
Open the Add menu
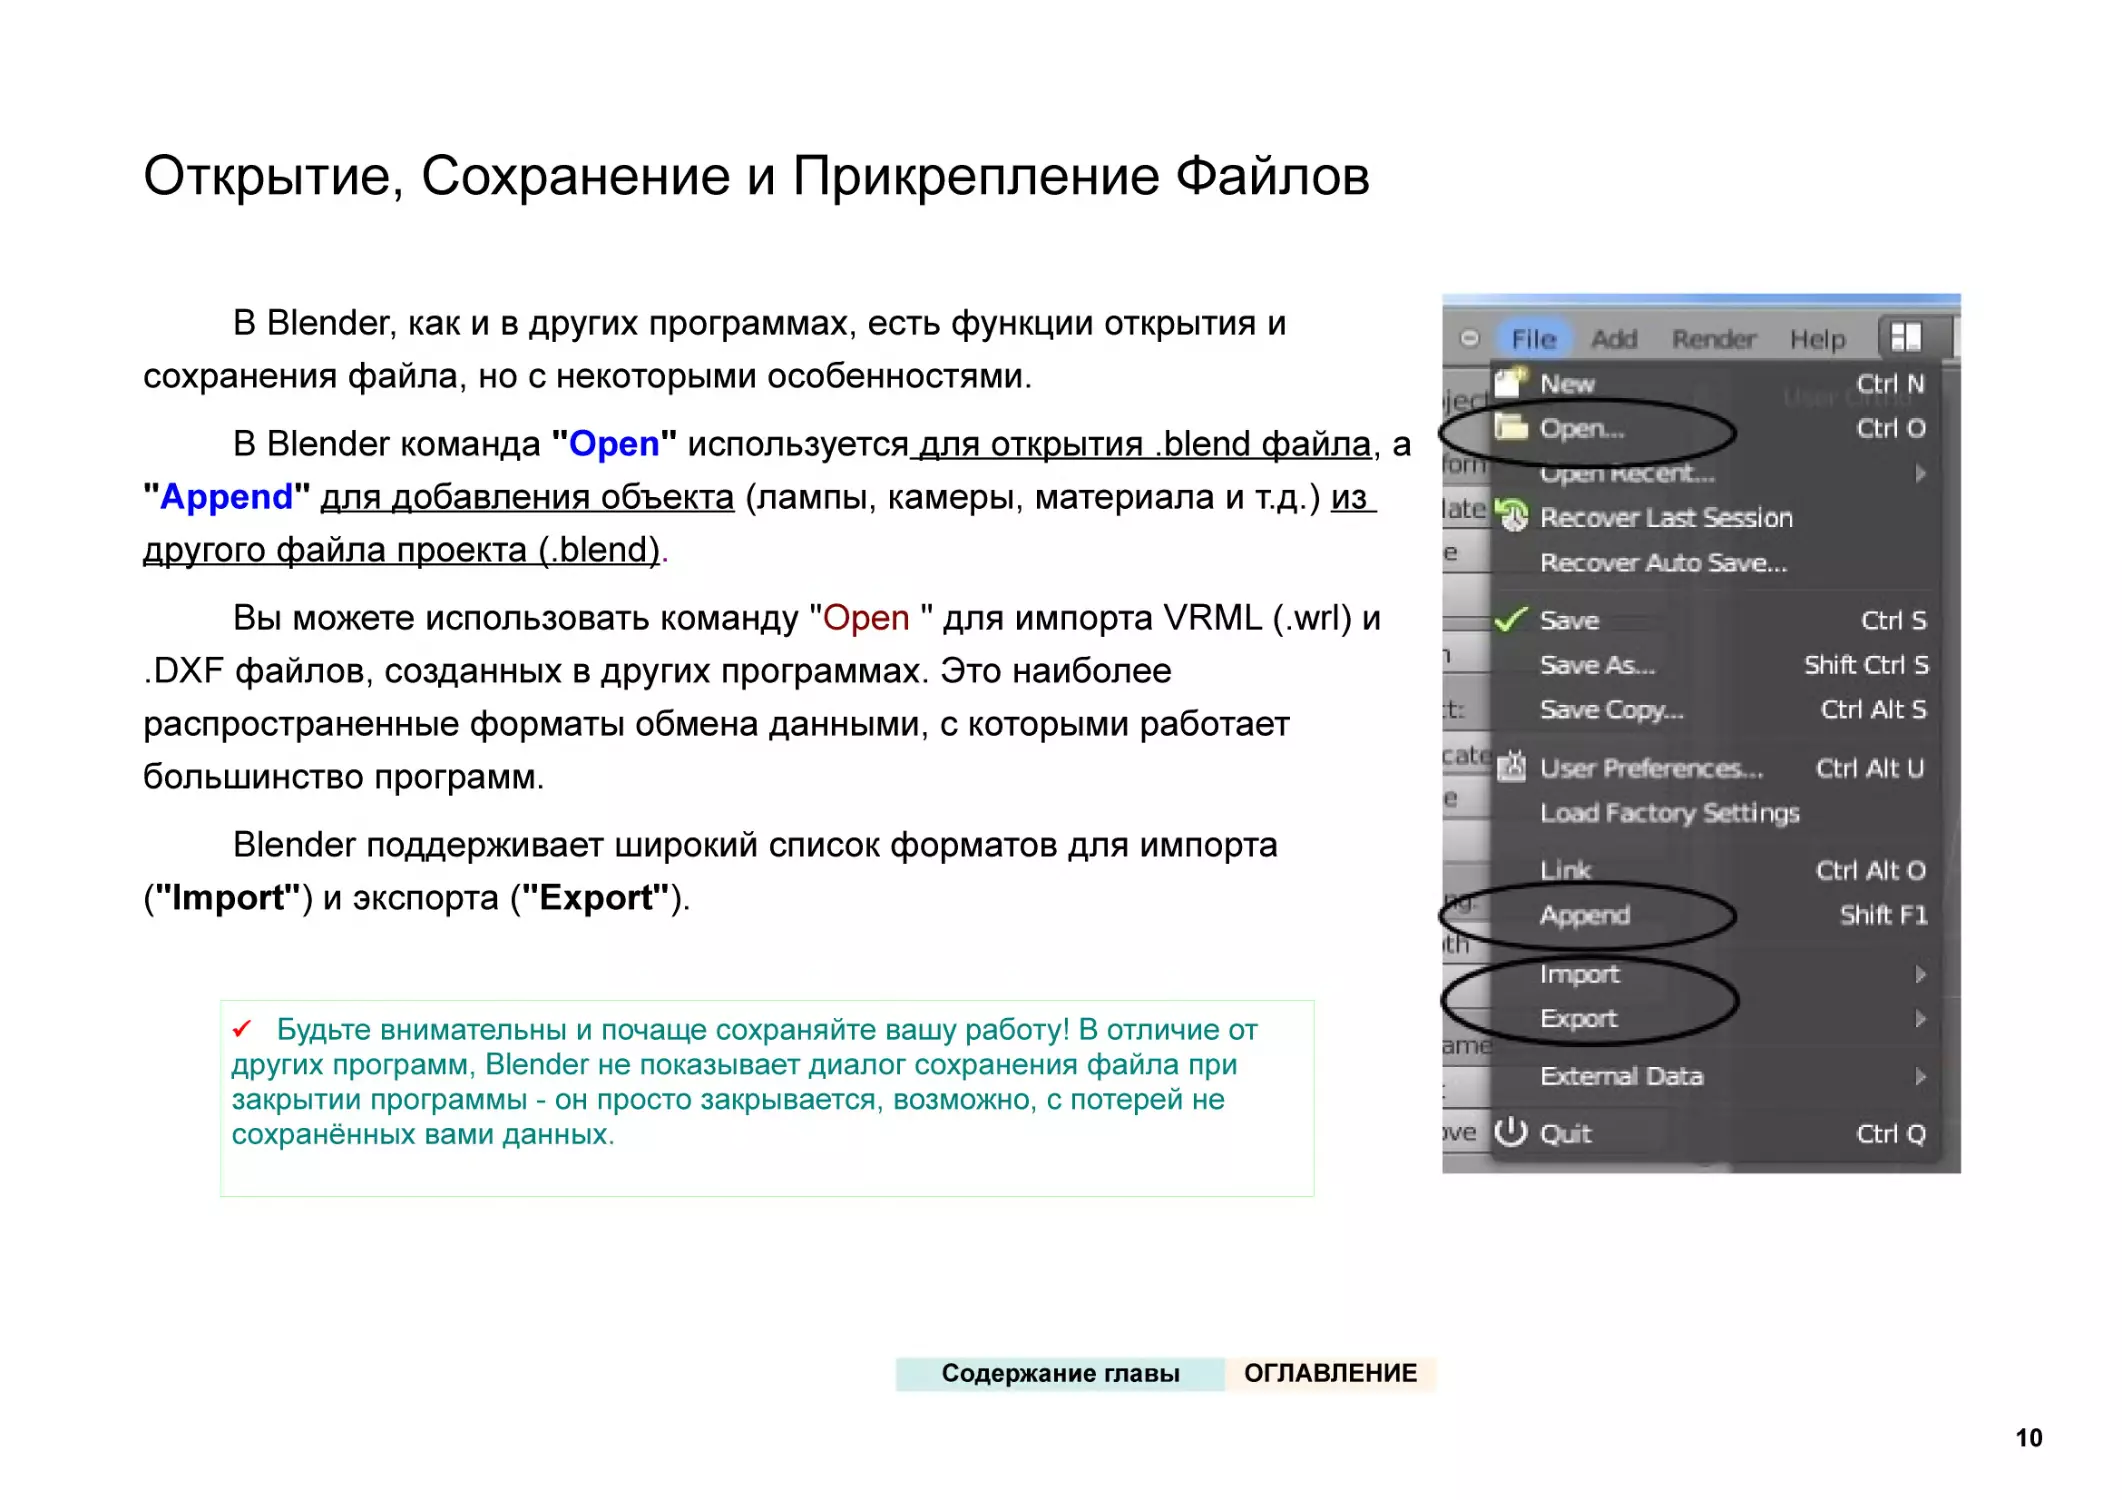(x=1614, y=339)
